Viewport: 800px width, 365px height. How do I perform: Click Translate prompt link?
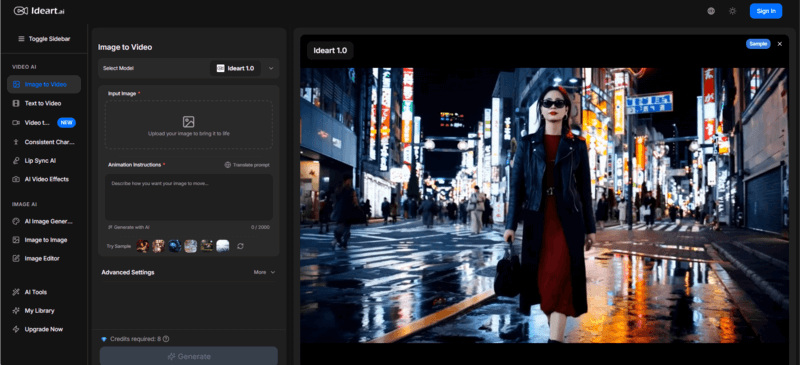[x=247, y=165]
